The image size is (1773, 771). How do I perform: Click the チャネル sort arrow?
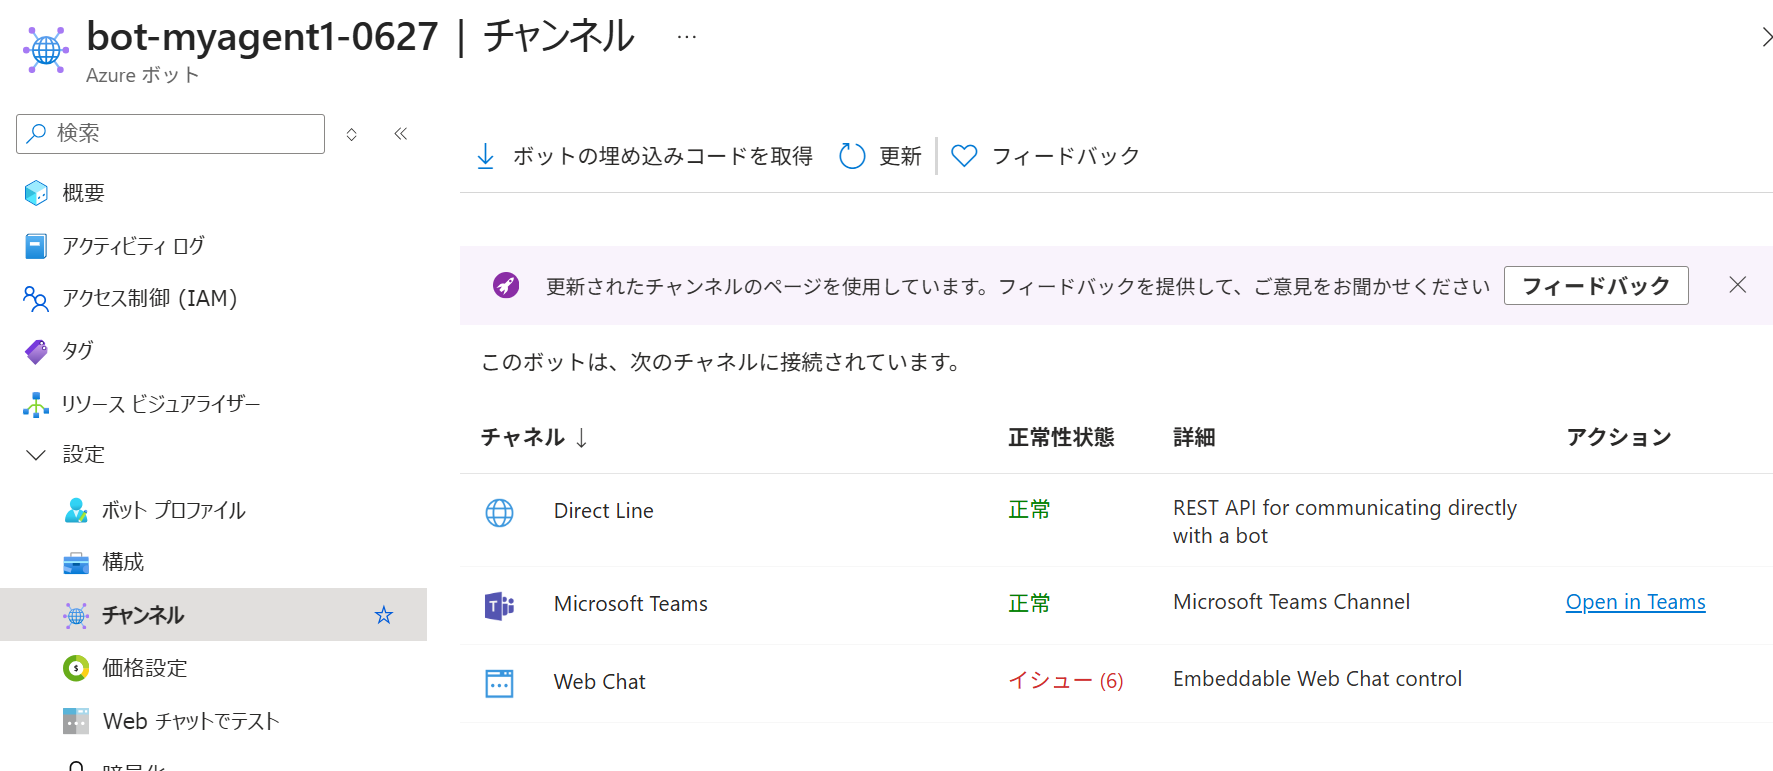pyautogui.click(x=582, y=437)
